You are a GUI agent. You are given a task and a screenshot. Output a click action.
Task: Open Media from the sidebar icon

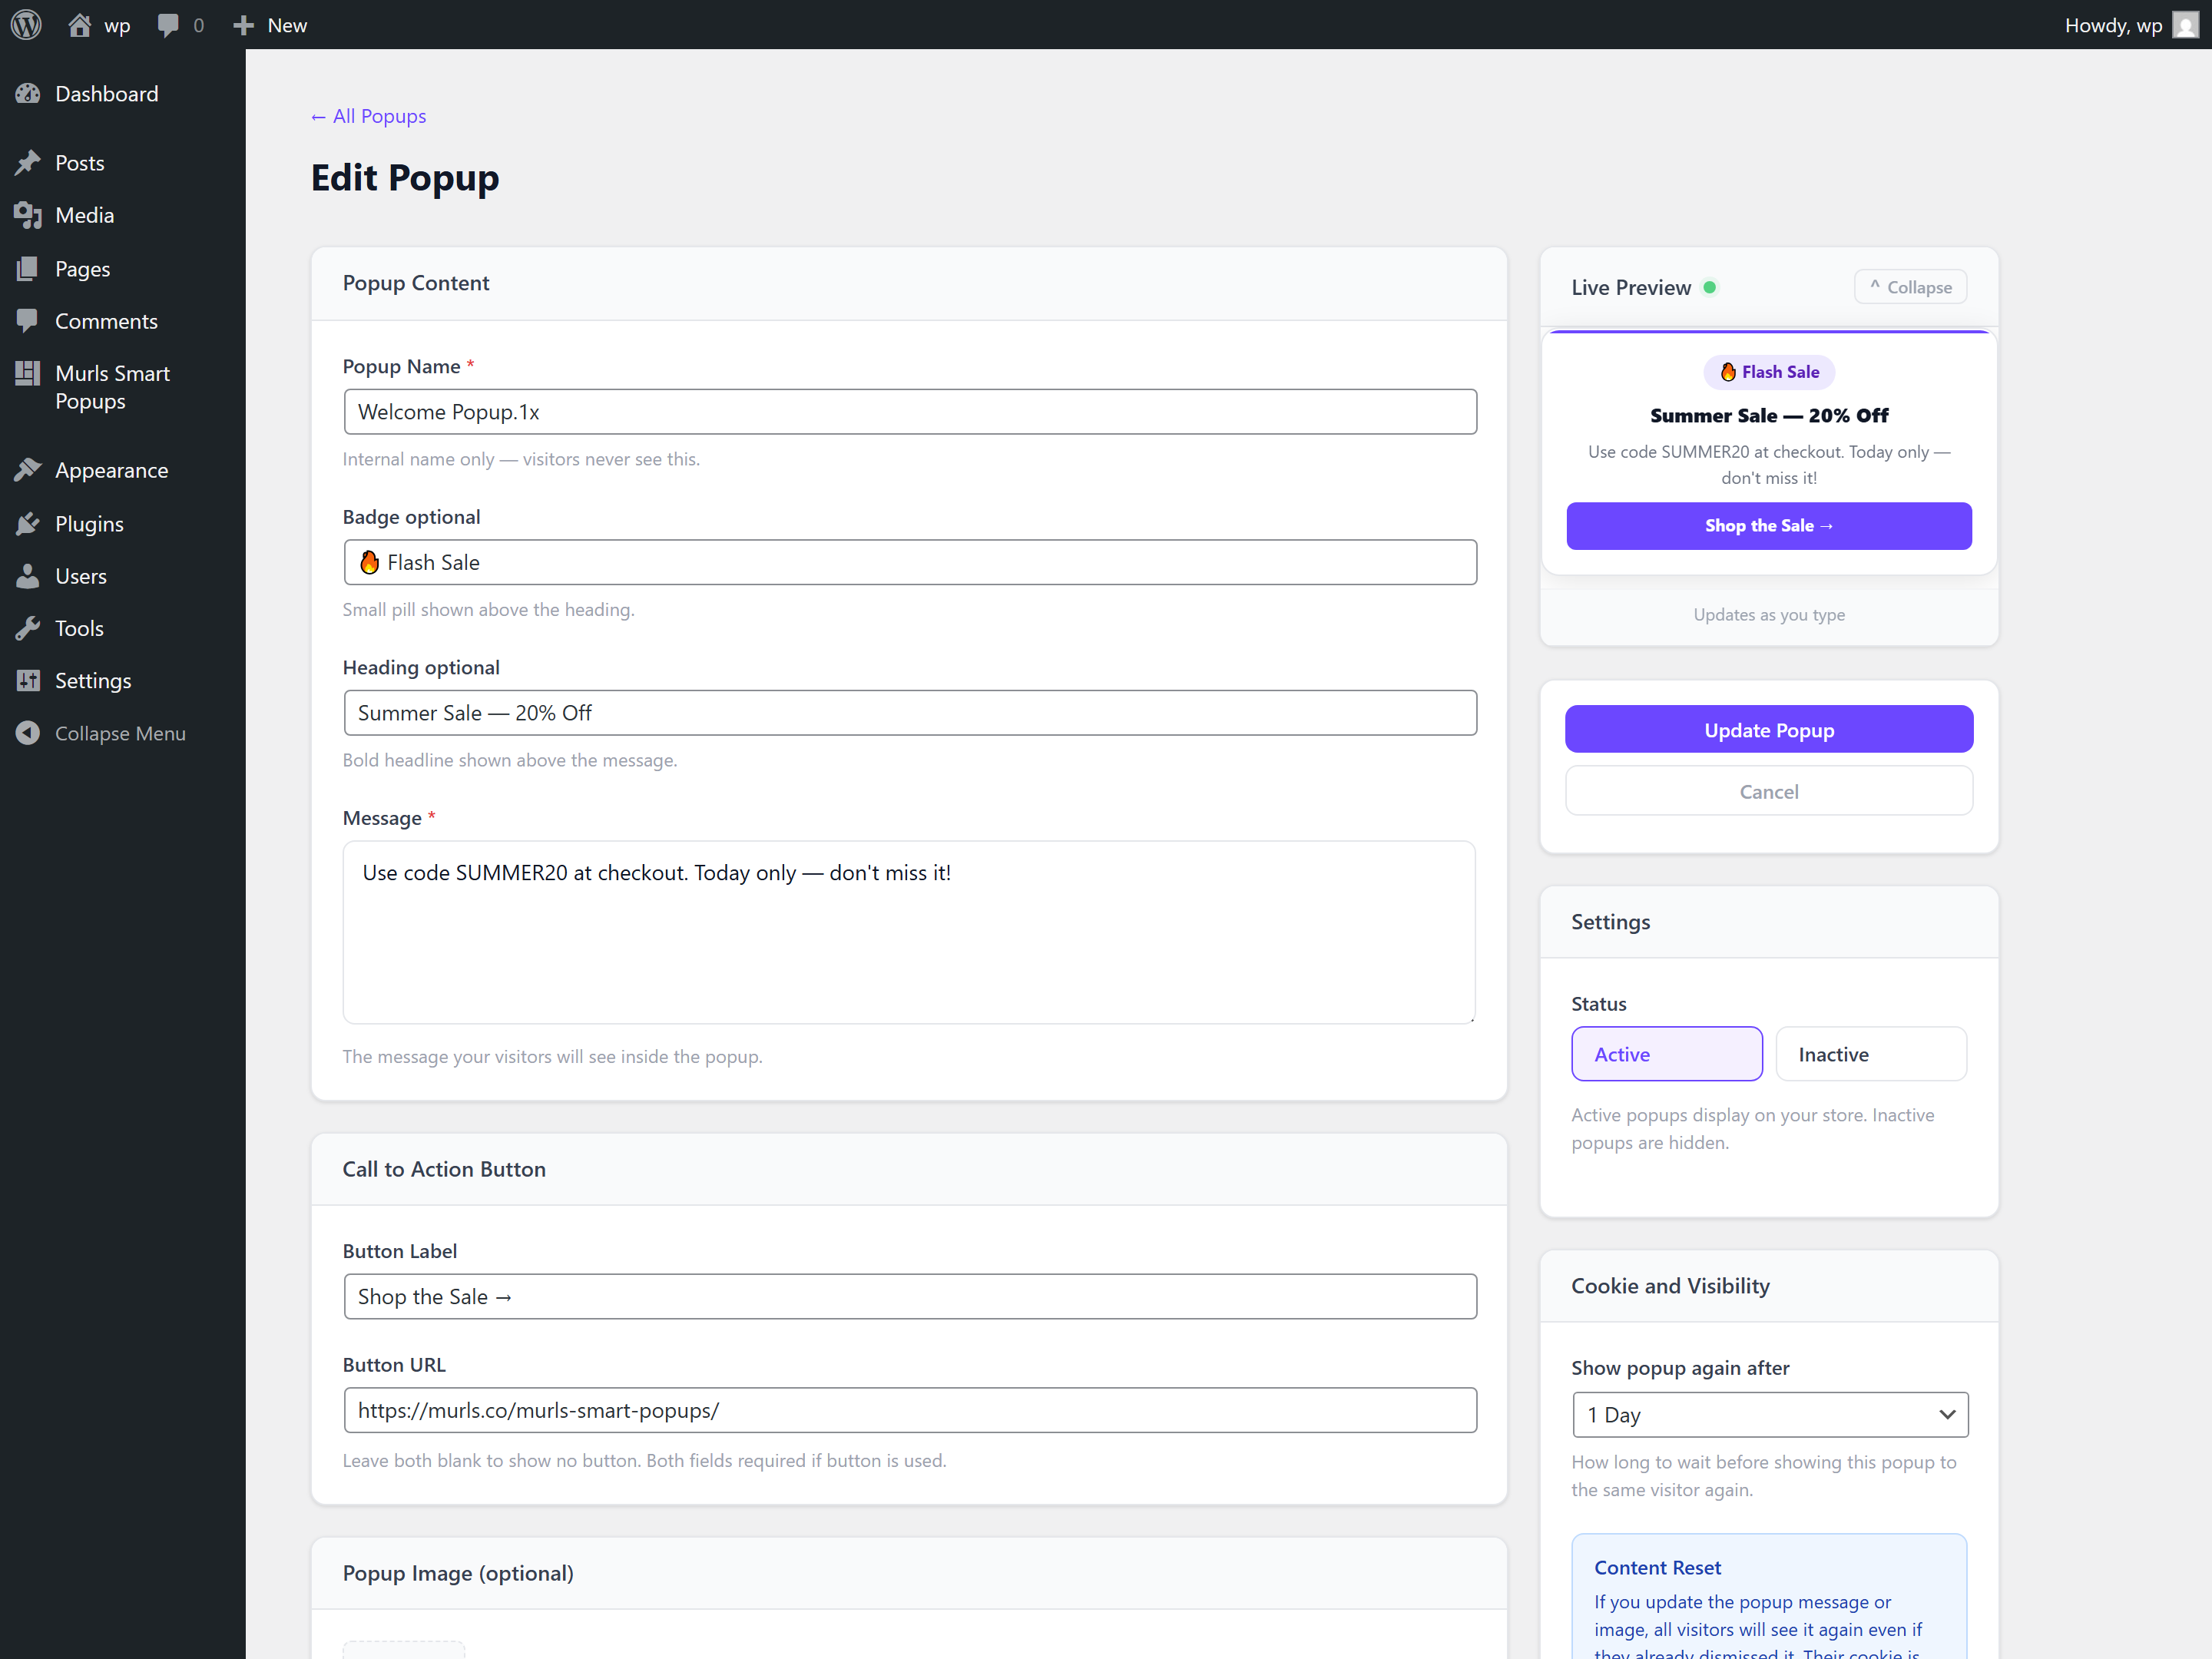[x=28, y=214]
